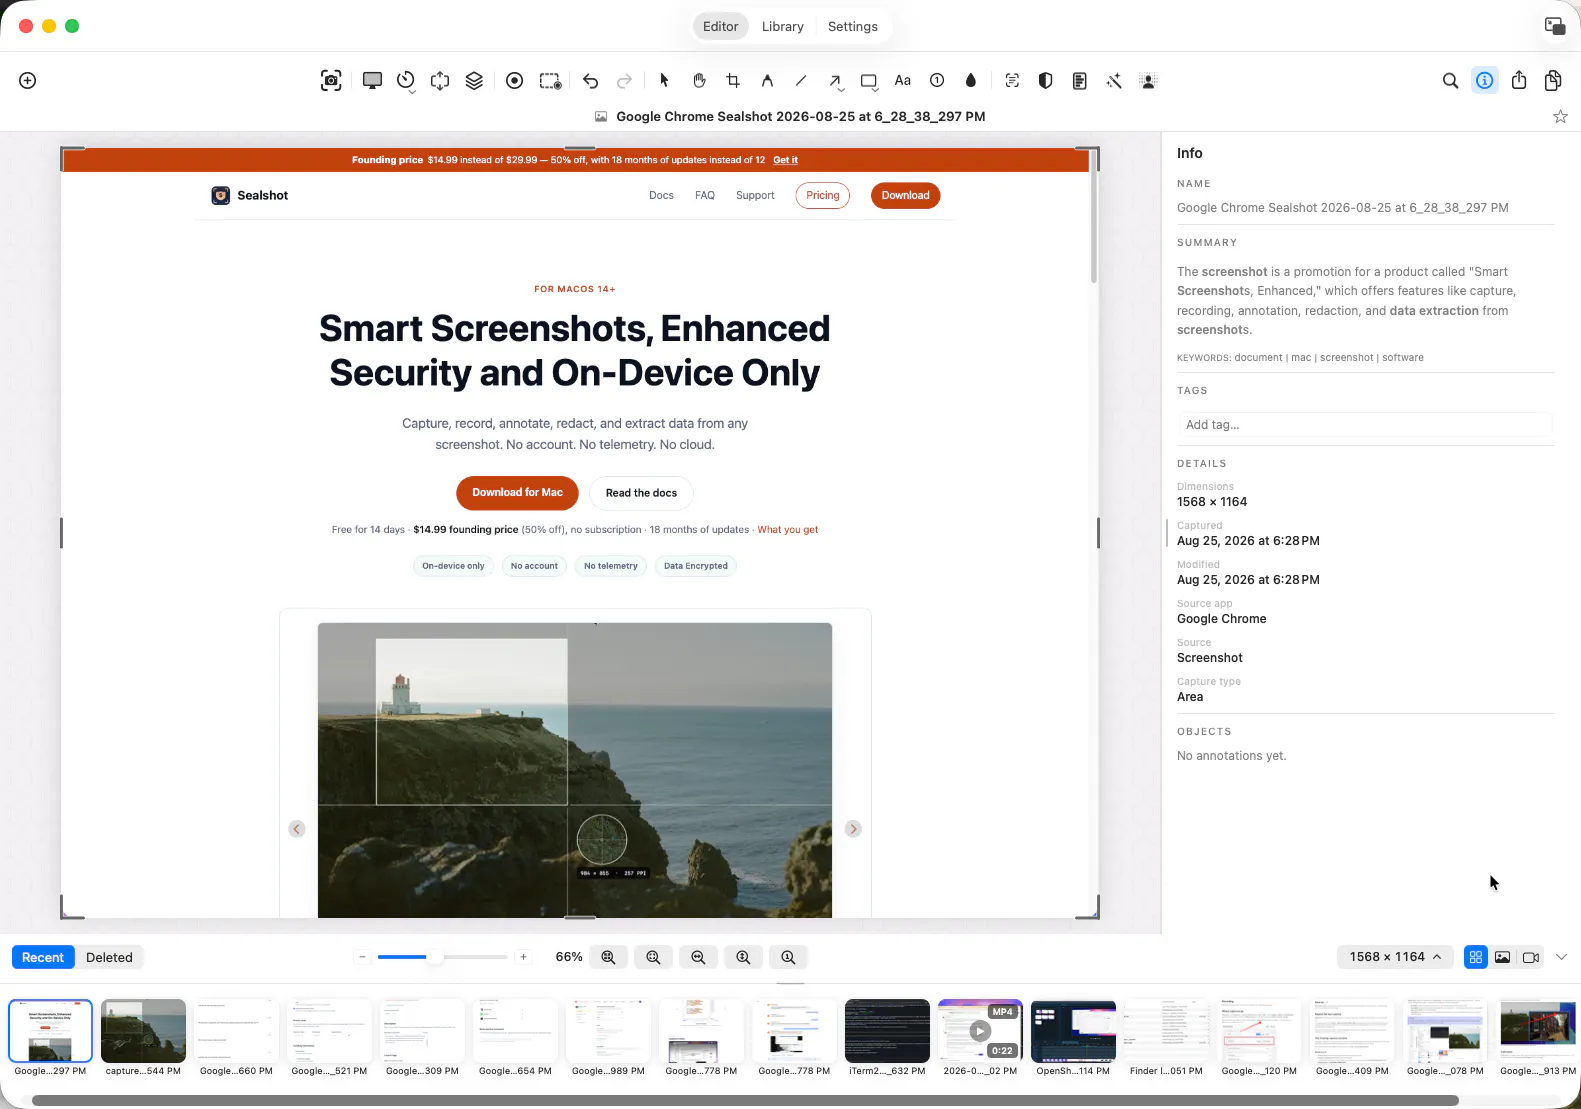1581x1109 pixels.
Task: Click the half-shaded shield redaction icon
Action: point(1046,81)
